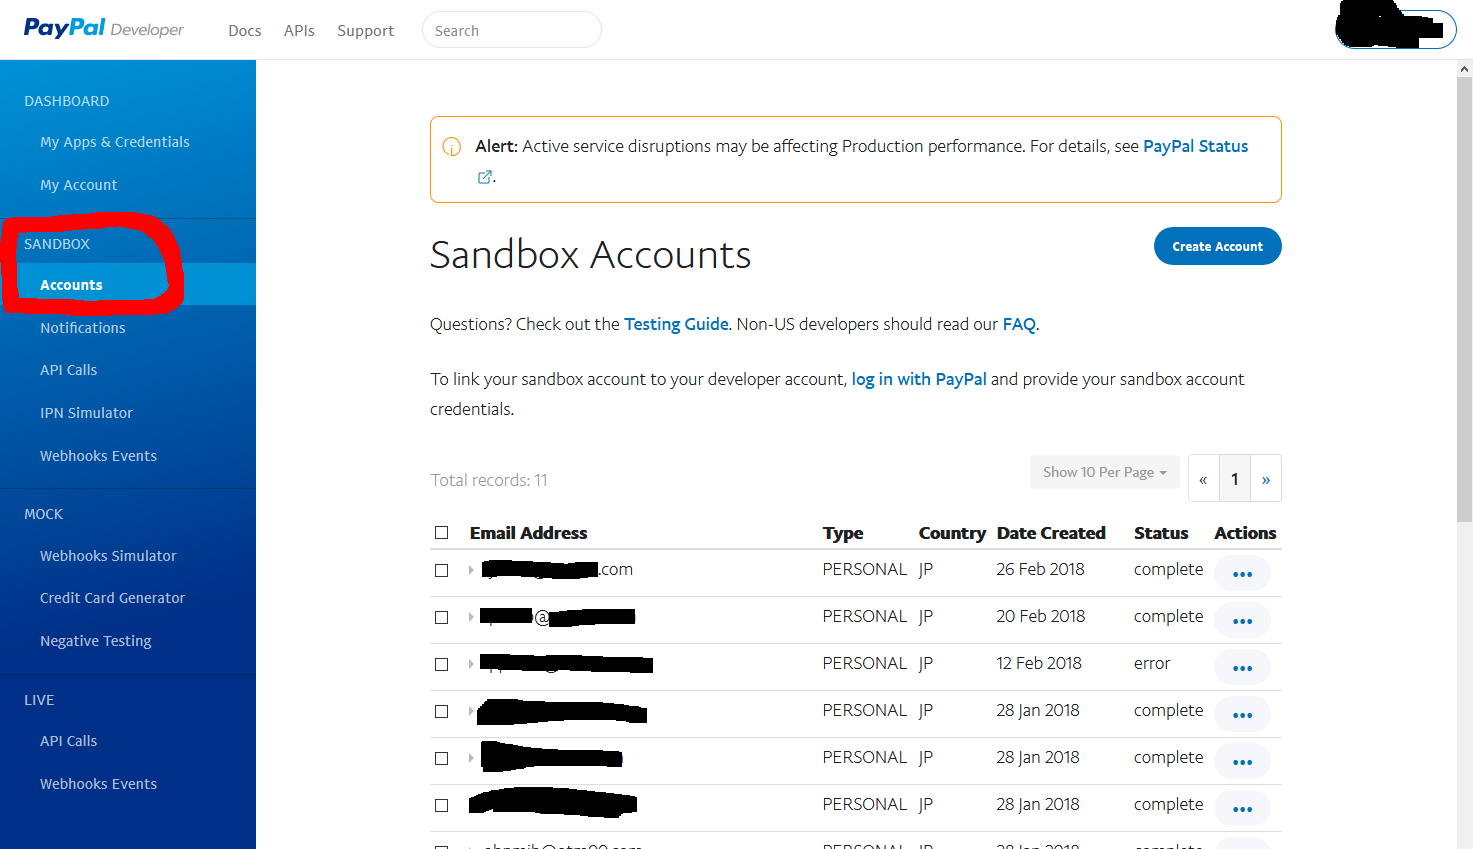Go to Credit Card Generator in sidebar
The width and height of the screenshot is (1473, 849).
(x=112, y=598)
